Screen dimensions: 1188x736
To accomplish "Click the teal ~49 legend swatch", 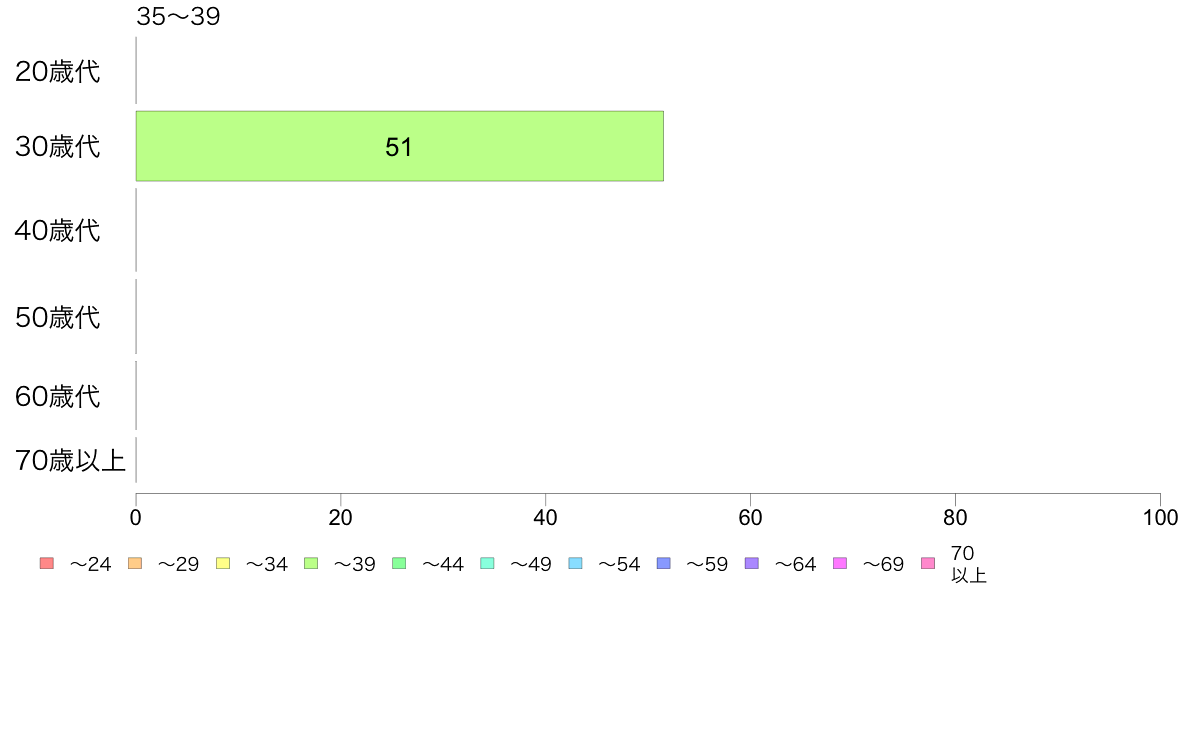I will [487, 563].
